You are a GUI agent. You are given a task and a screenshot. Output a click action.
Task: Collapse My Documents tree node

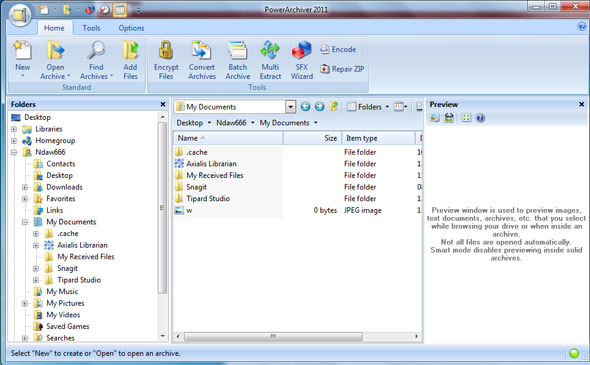tap(25, 222)
